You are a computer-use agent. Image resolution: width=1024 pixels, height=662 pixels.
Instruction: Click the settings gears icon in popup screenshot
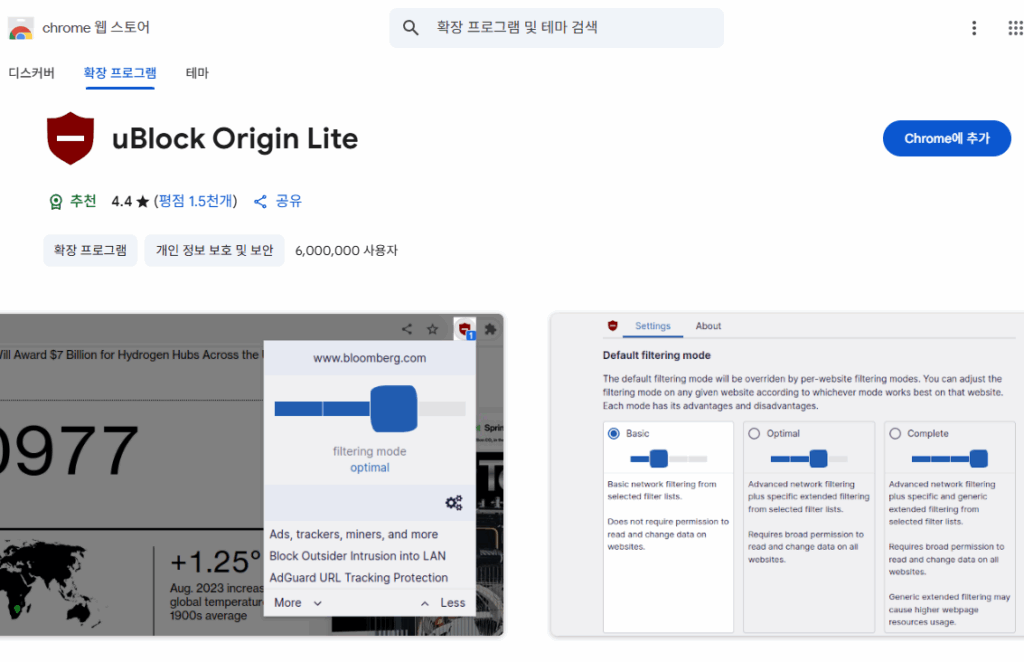[454, 502]
